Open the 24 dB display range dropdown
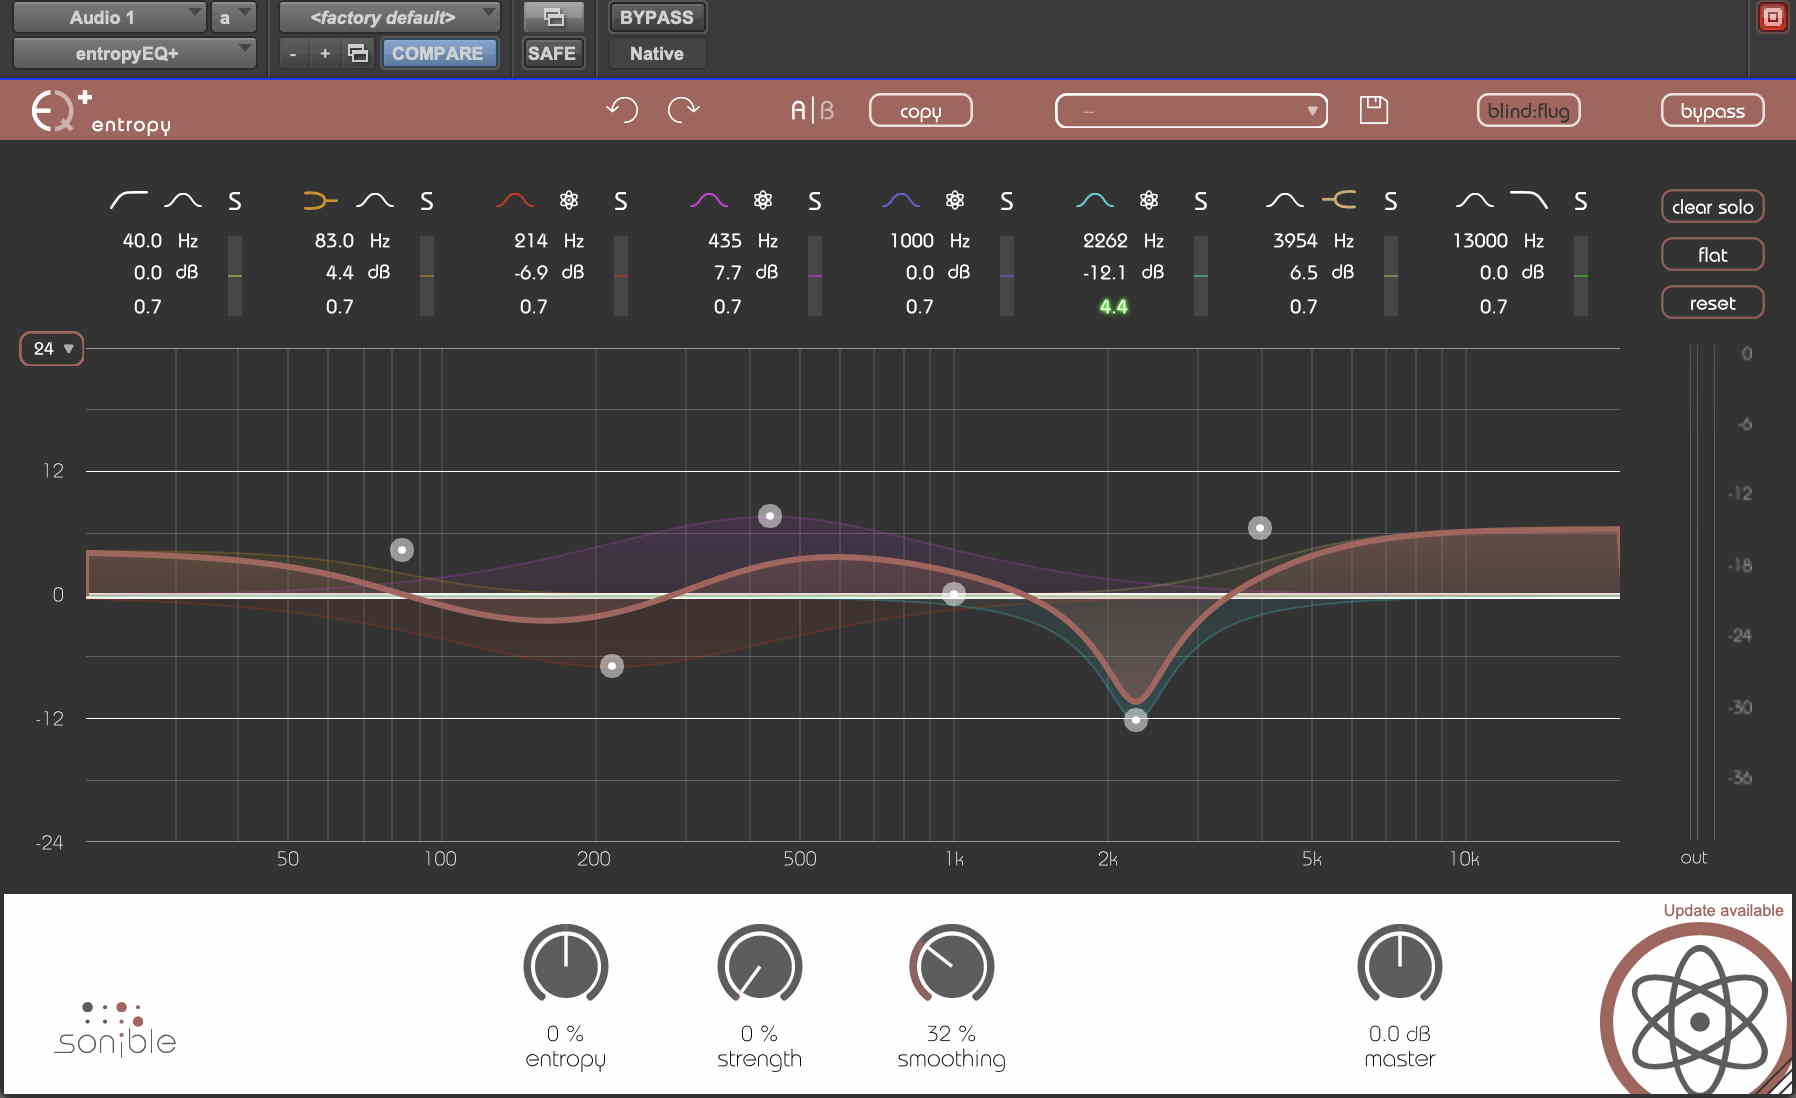This screenshot has width=1796, height=1098. pyautogui.click(x=52, y=349)
